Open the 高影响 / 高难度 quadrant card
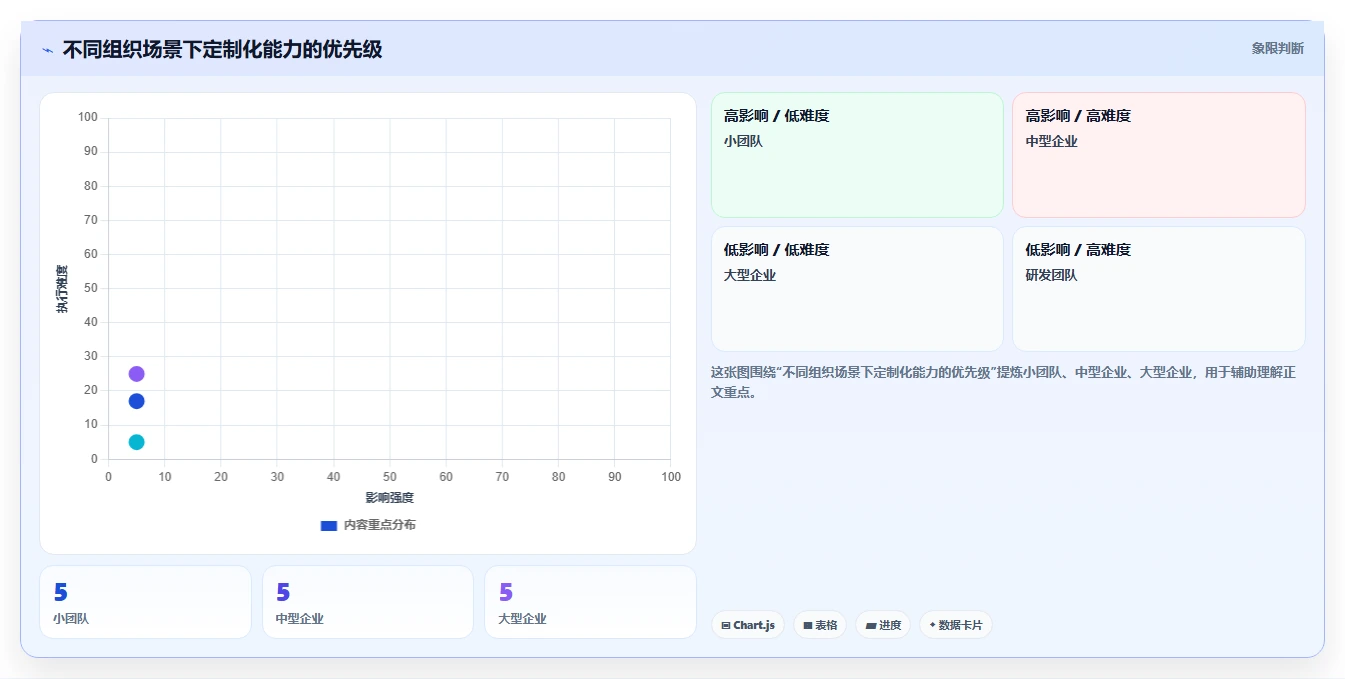1345x679 pixels. (1158, 155)
